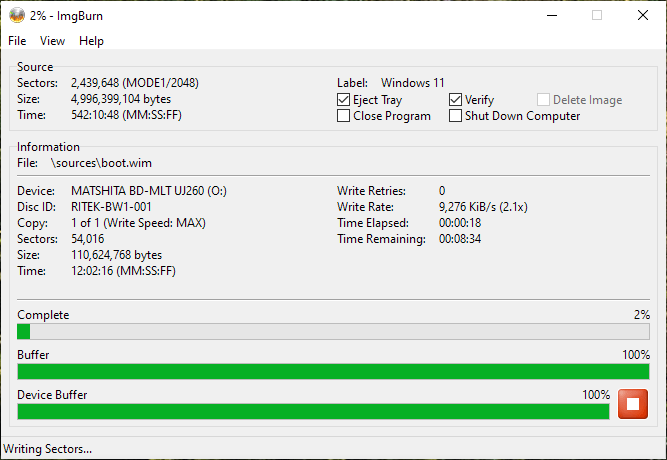
Task: Click the Buffer progress bar
Action: (x=333, y=372)
